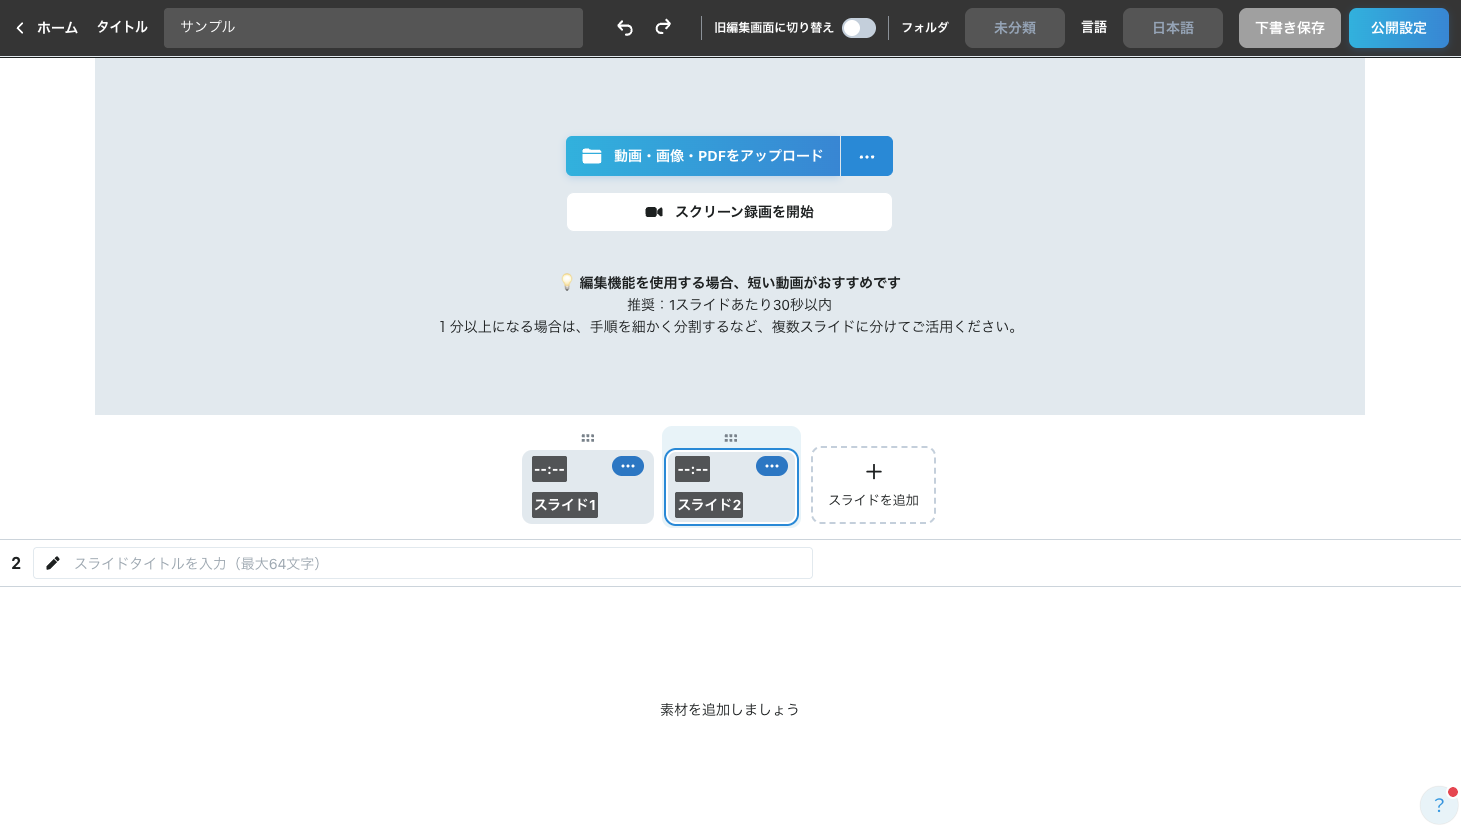1461x828 pixels.
Task: Click the redo arrow icon
Action: 663,28
